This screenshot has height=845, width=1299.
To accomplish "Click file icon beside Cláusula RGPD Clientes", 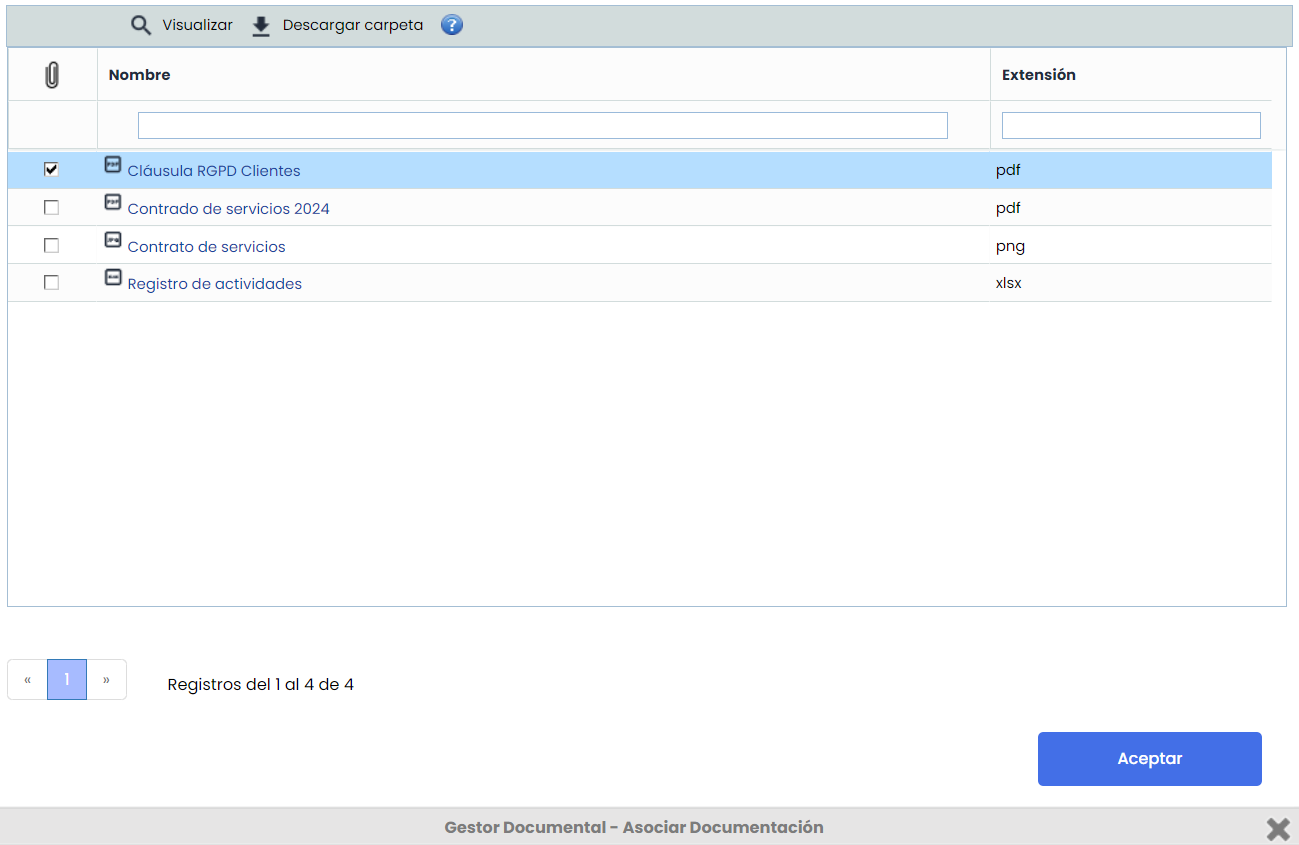I will [113, 165].
